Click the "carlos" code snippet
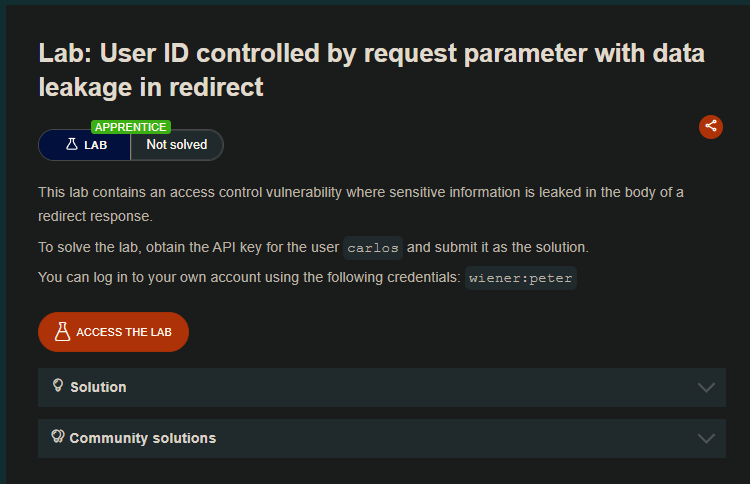The height and width of the screenshot is (484, 750). [373, 248]
